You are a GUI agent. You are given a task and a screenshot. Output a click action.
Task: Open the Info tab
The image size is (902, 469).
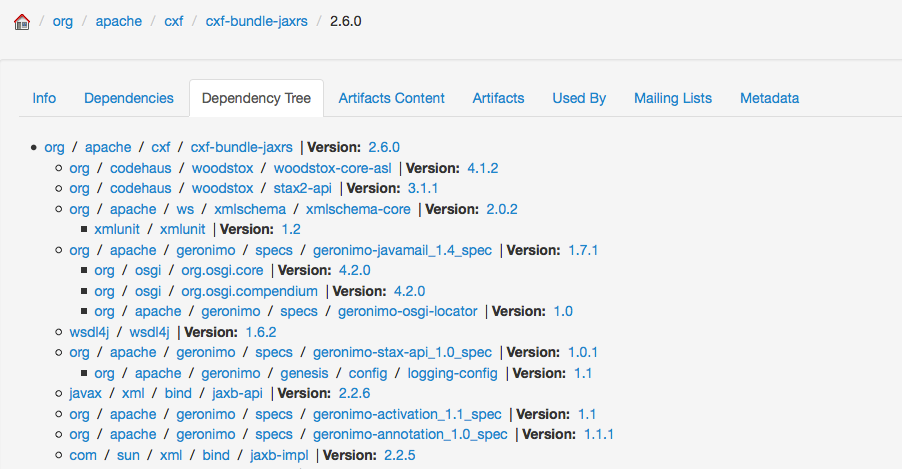pos(44,98)
